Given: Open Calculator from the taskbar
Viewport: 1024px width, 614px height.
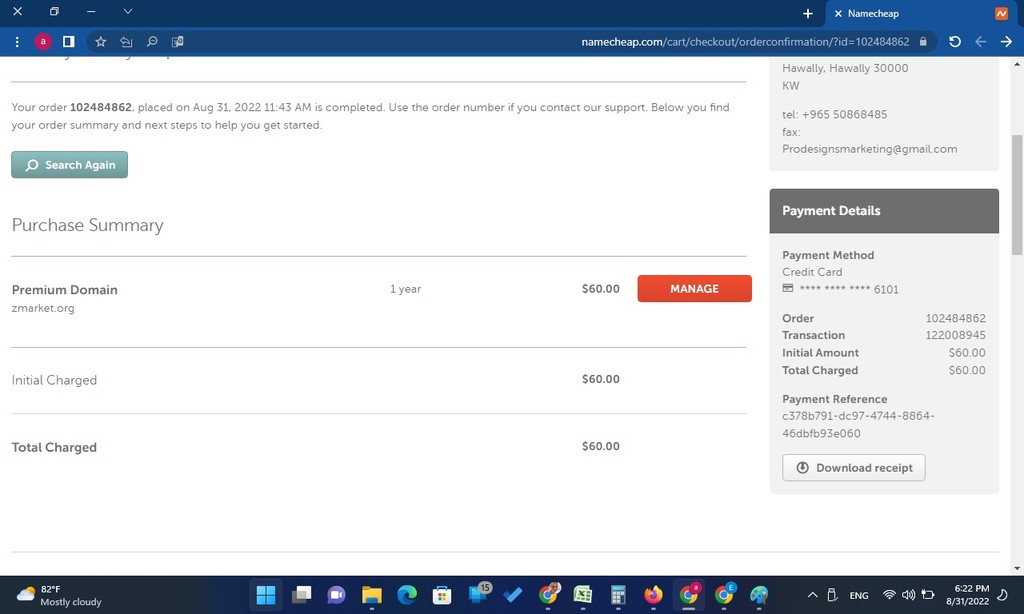Looking at the screenshot, I should tap(618, 595).
